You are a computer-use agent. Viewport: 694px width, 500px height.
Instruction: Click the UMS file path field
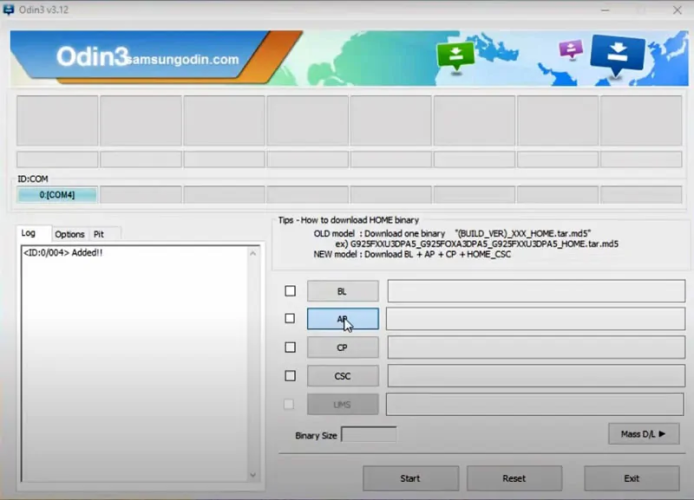click(535, 404)
